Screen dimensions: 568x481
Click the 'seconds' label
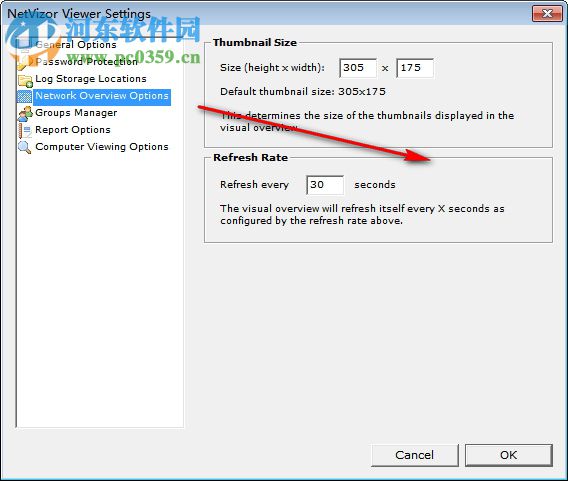click(375, 185)
